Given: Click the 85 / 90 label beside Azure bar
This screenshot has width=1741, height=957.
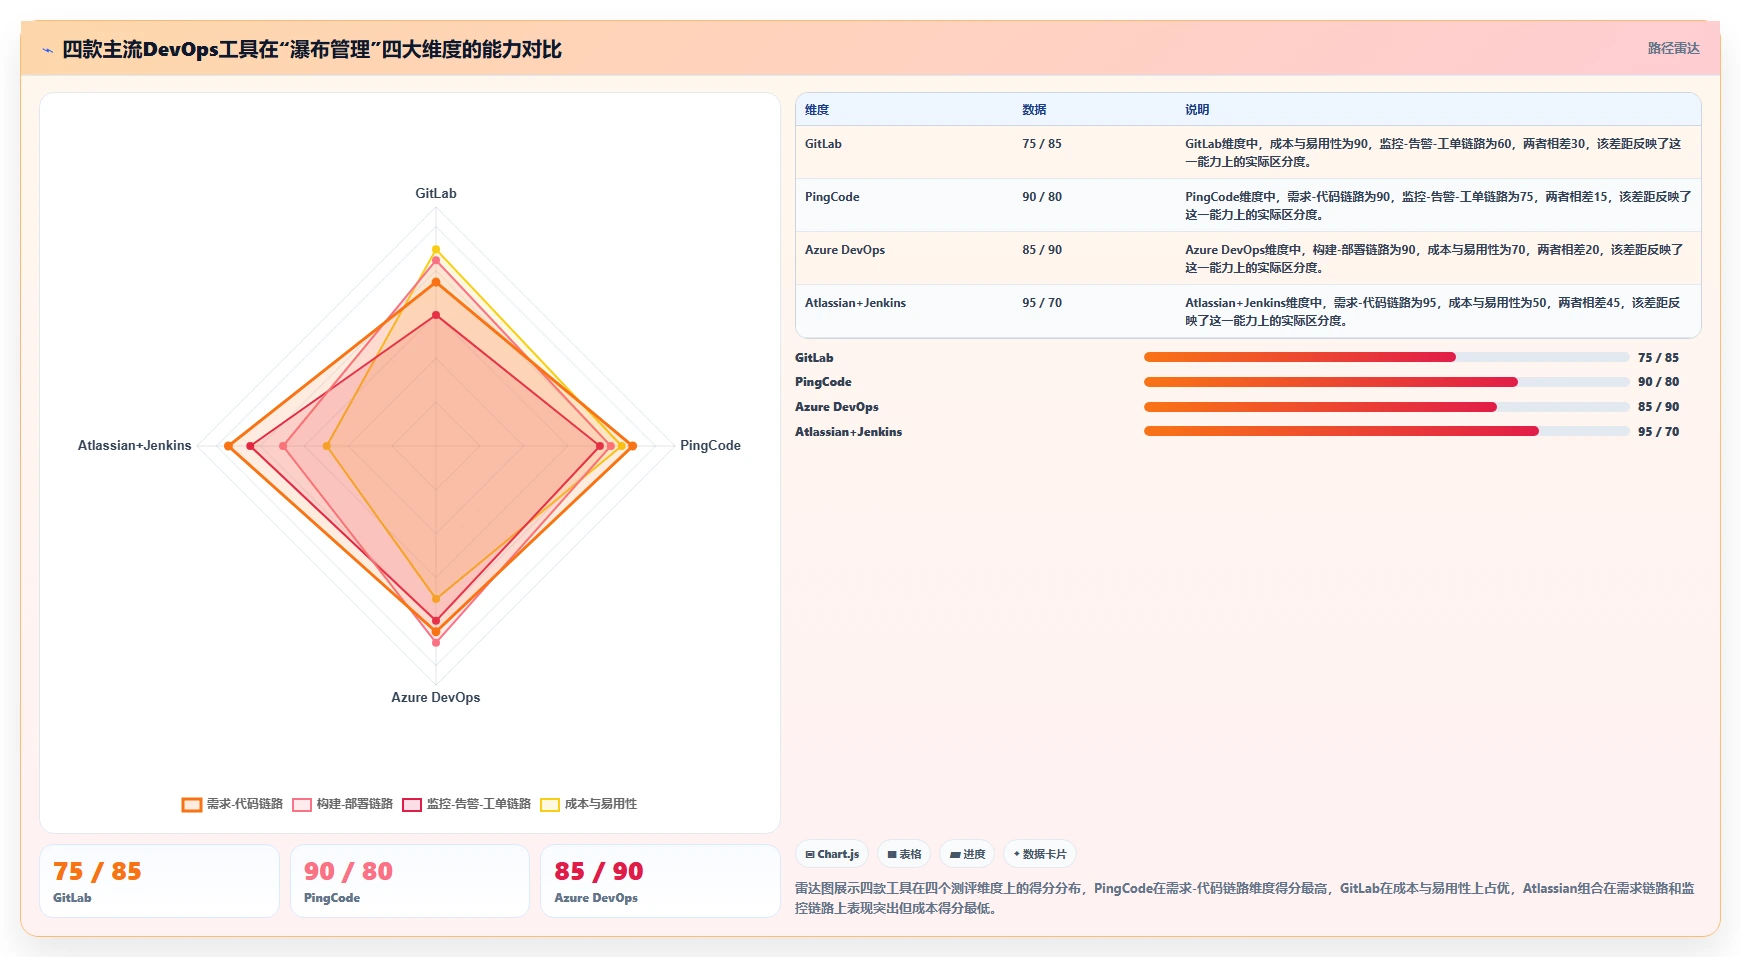Looking at the screenshot, I should pos(1658,407).
